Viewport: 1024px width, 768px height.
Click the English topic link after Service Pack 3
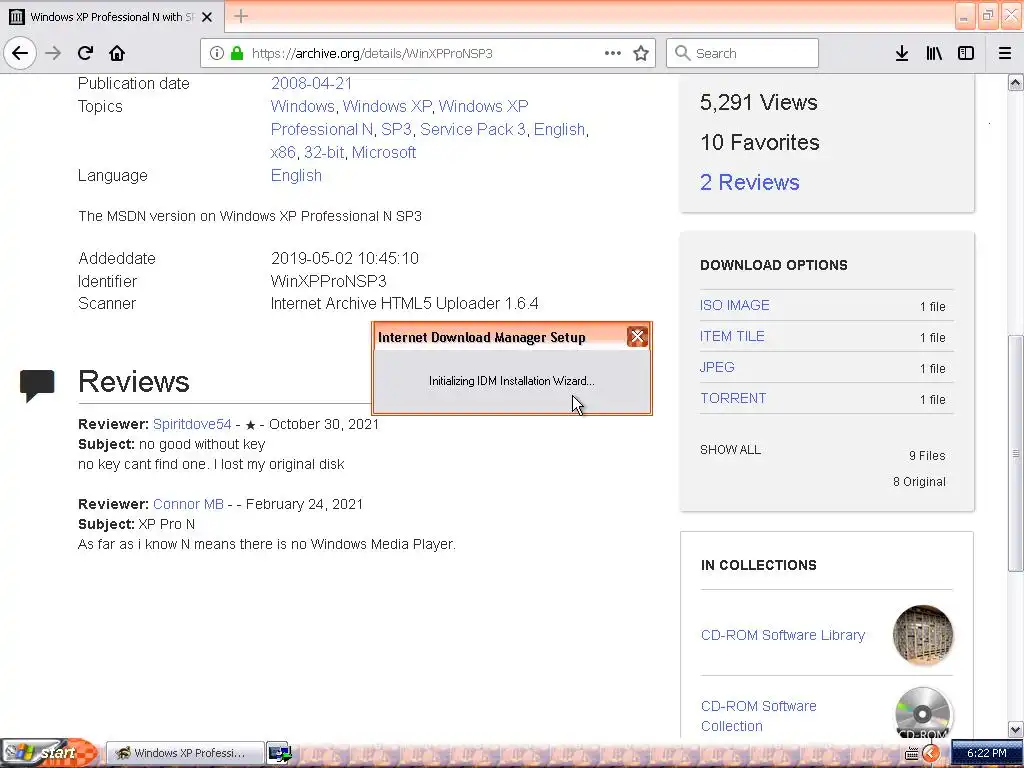(559, 129)
